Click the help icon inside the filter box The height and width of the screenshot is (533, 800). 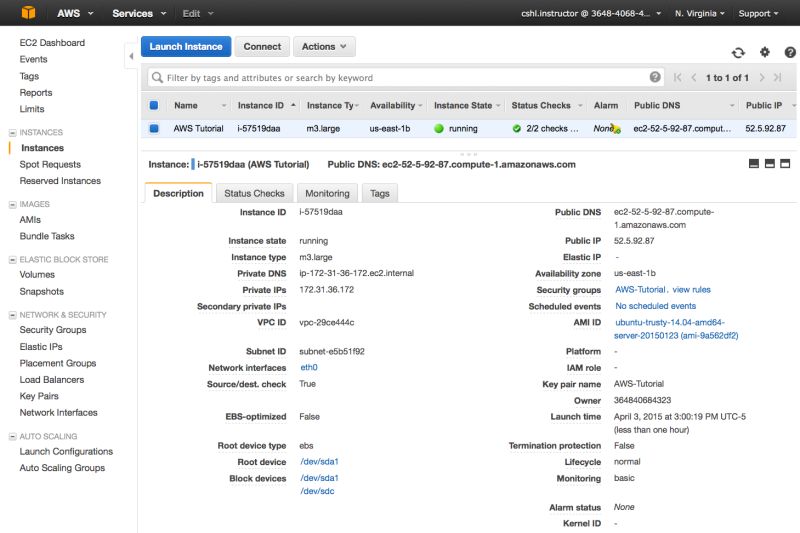coord(655,77)
